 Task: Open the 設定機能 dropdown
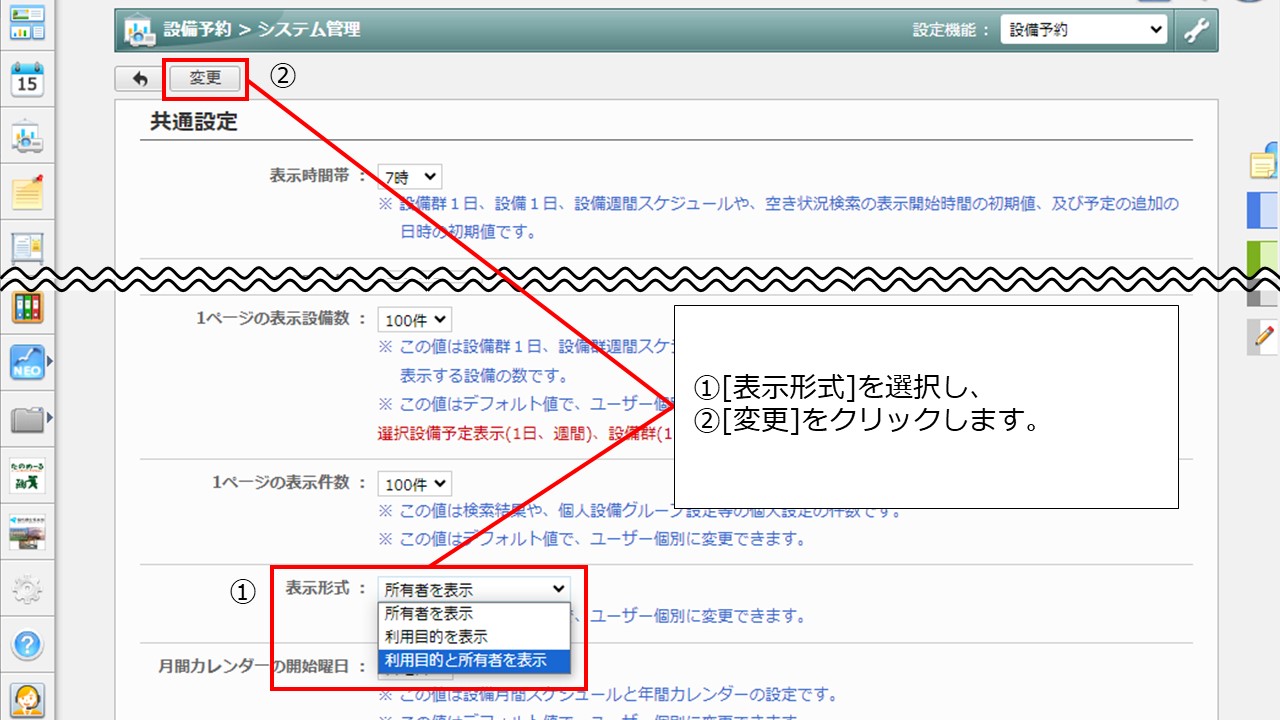[1083, 30]
